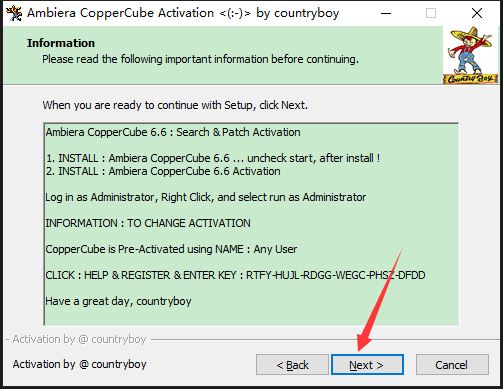Minimize the Activation window
503x389 pixels.
[386, 13]
